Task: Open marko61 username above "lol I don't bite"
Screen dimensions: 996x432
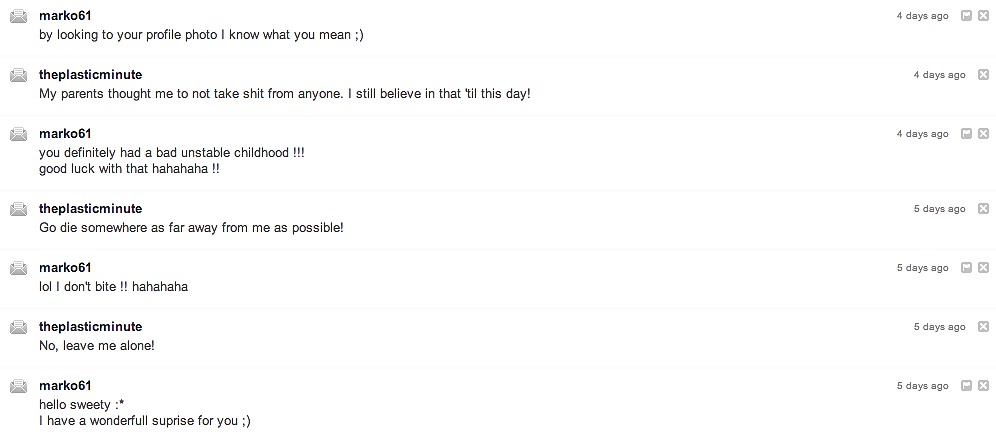Action: (x=65, y=268)
